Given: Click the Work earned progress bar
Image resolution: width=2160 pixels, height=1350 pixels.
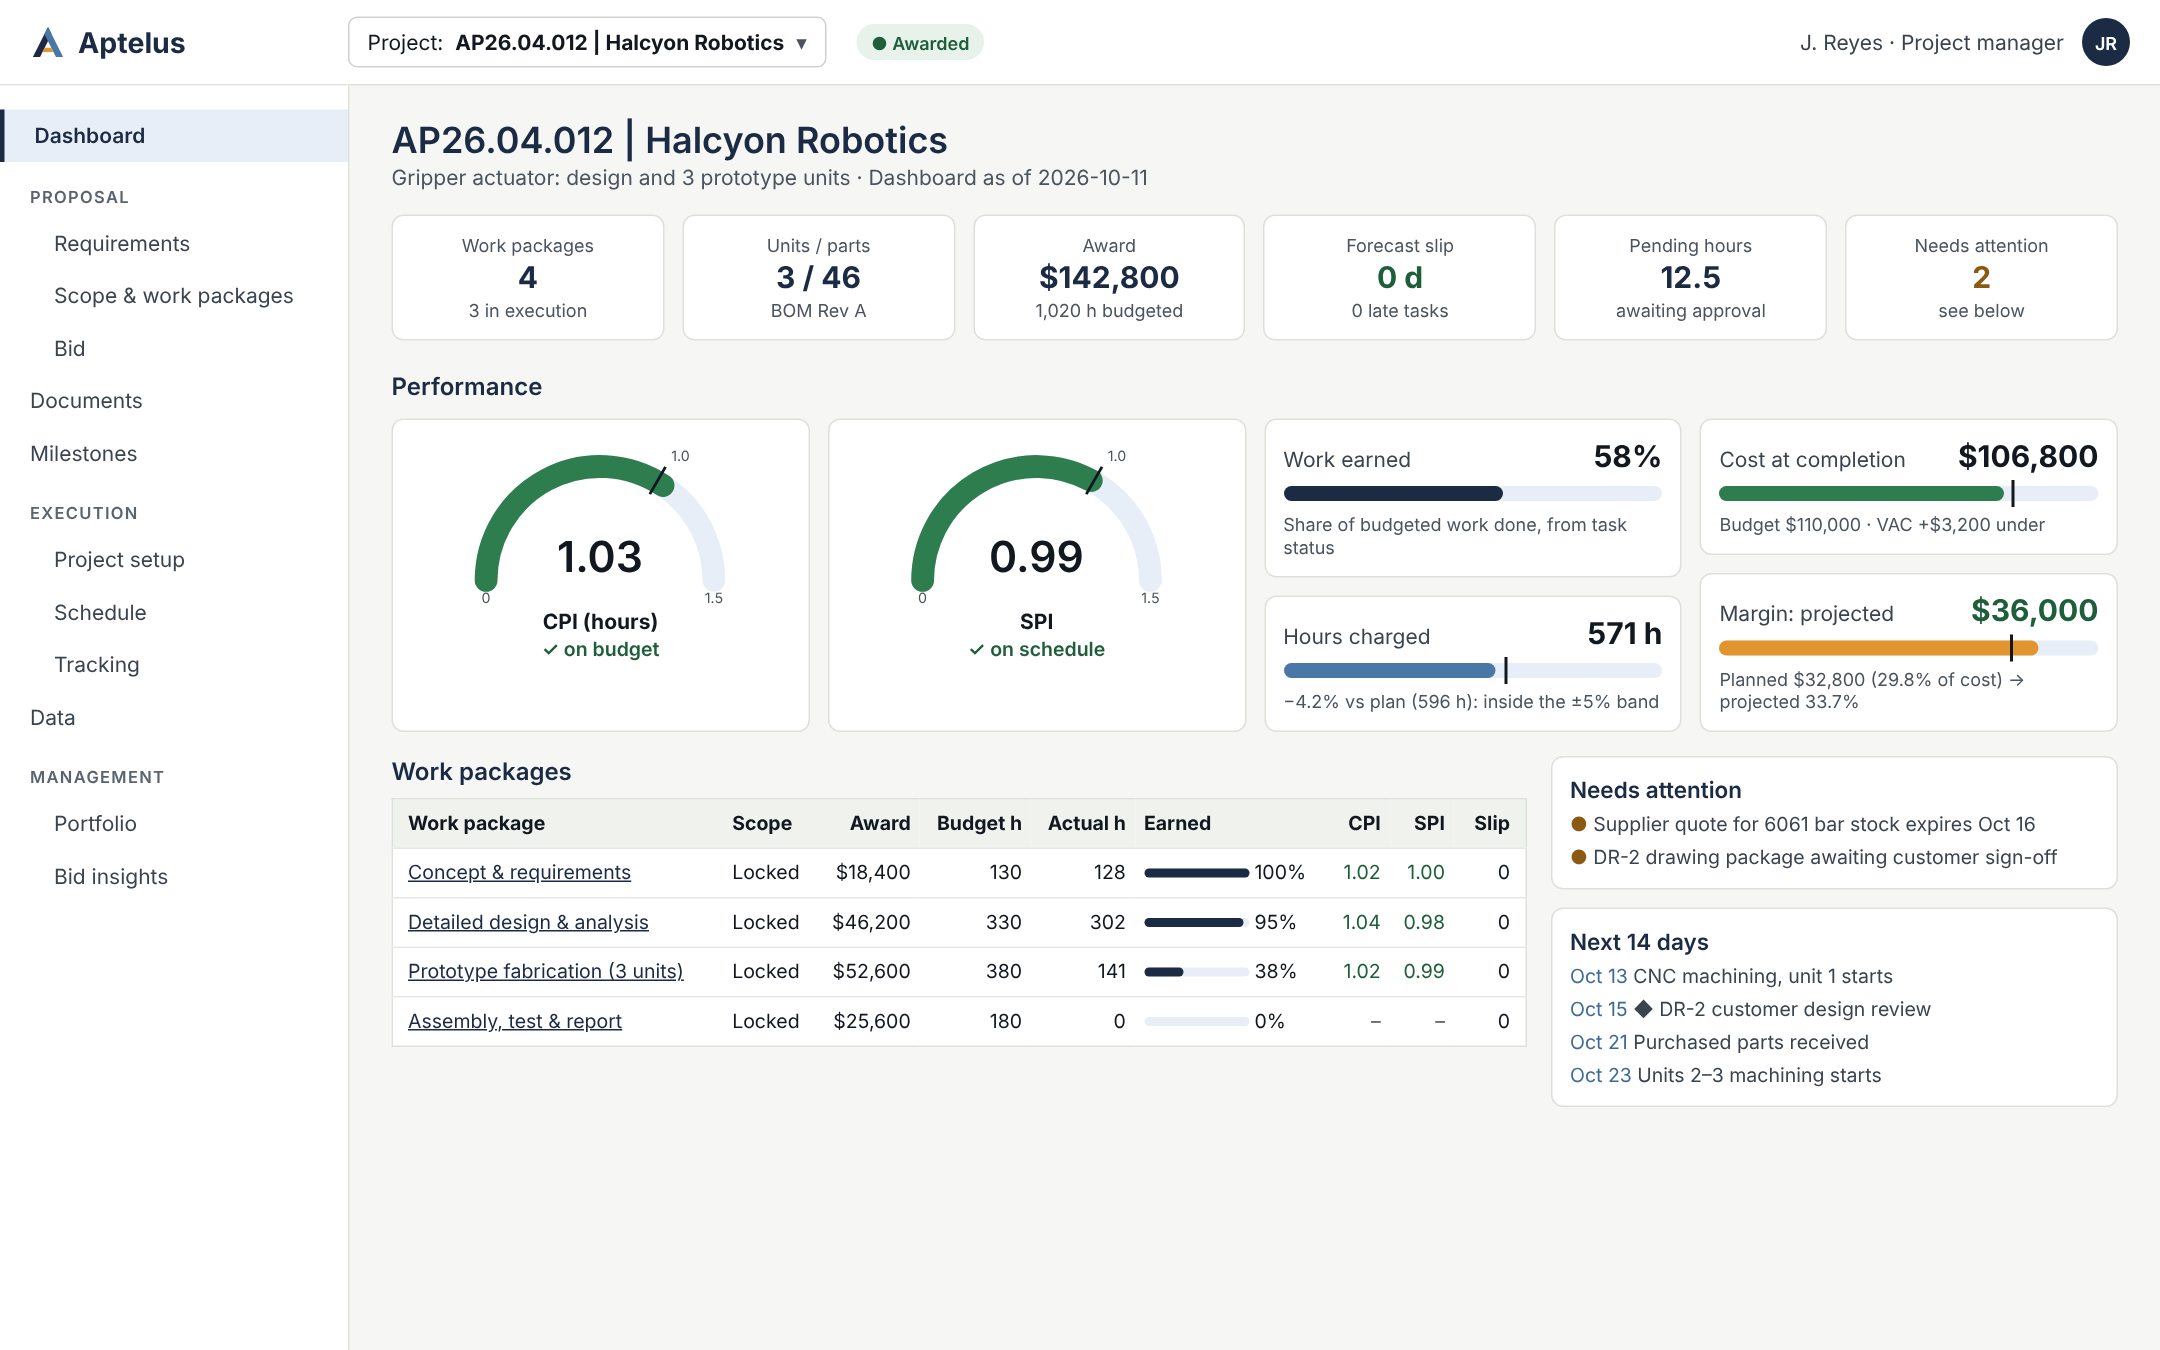Looking at the screenshot, I should (1472, 493).
